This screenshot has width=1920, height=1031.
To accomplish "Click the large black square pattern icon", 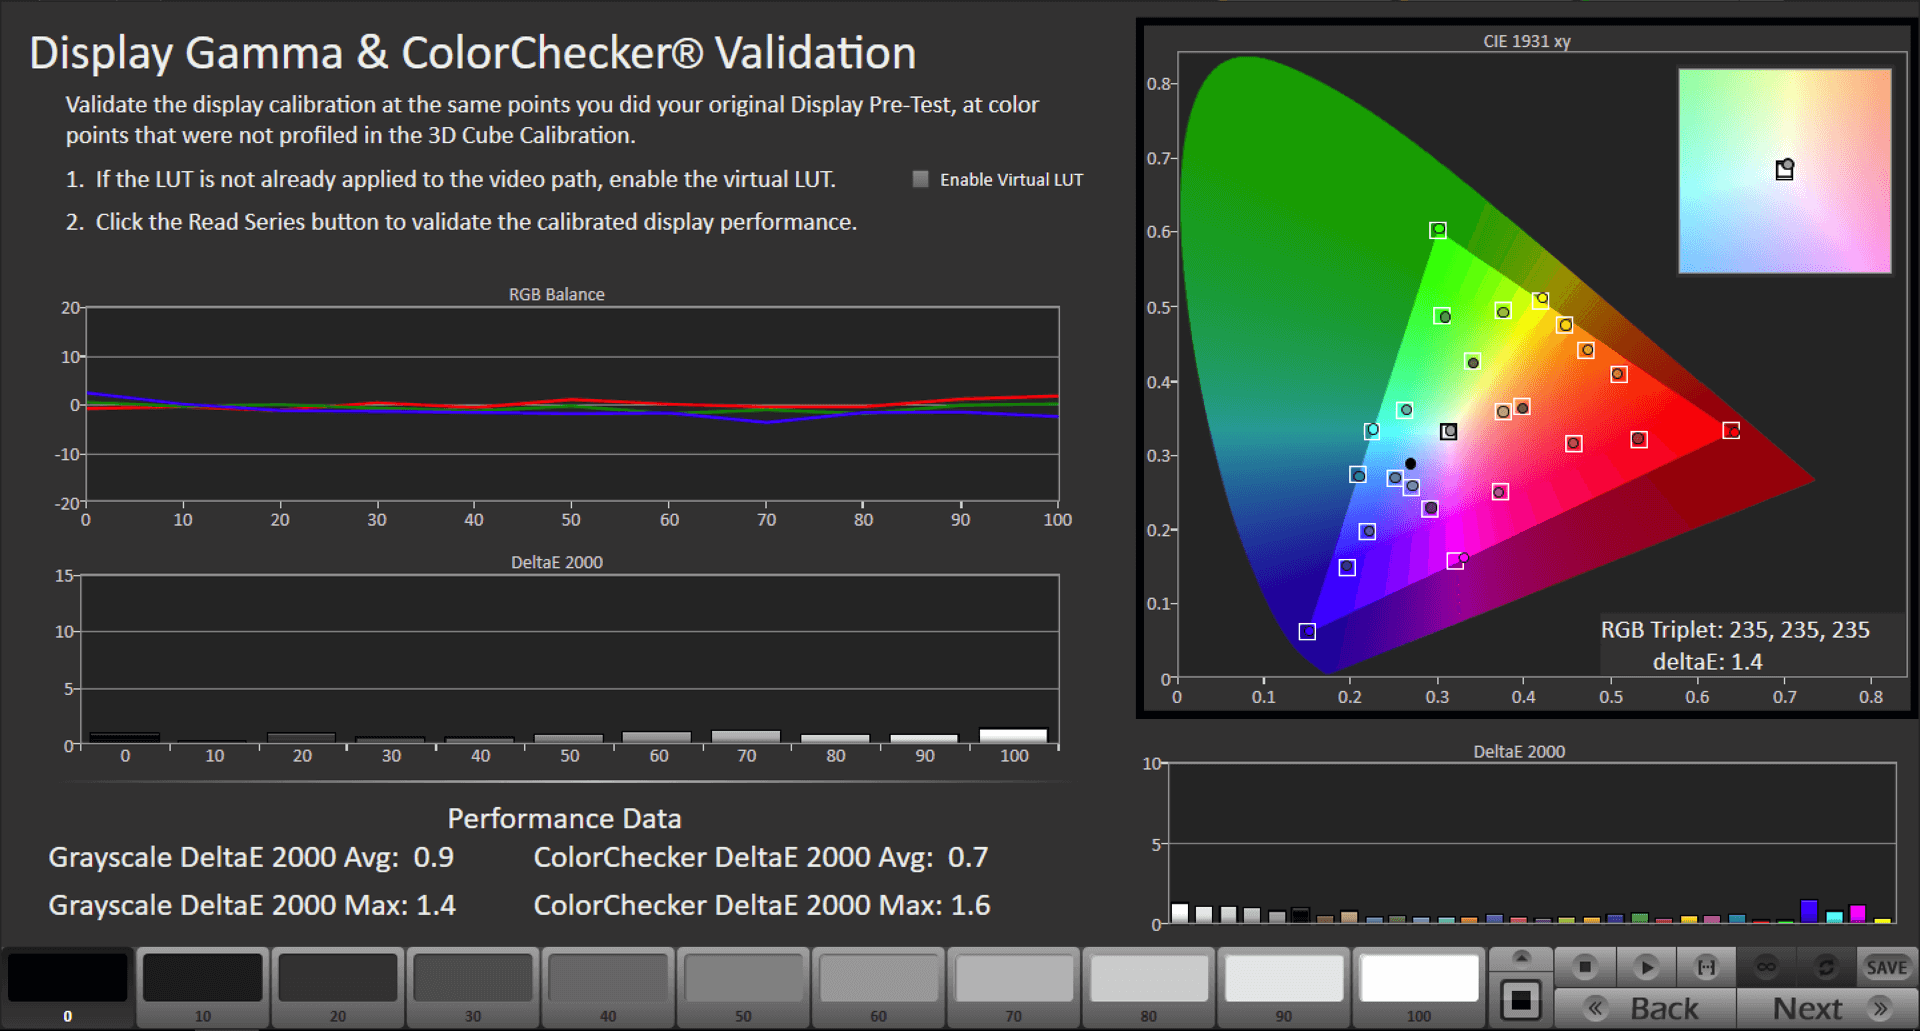I will click(x=1520, y=1000).
